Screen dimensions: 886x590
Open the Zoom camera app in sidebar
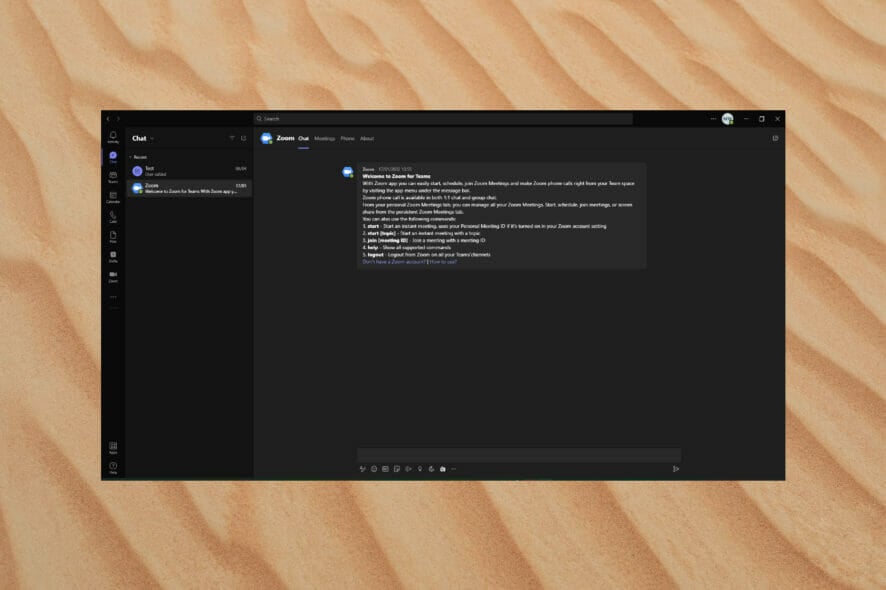click(x=113, y=276)
